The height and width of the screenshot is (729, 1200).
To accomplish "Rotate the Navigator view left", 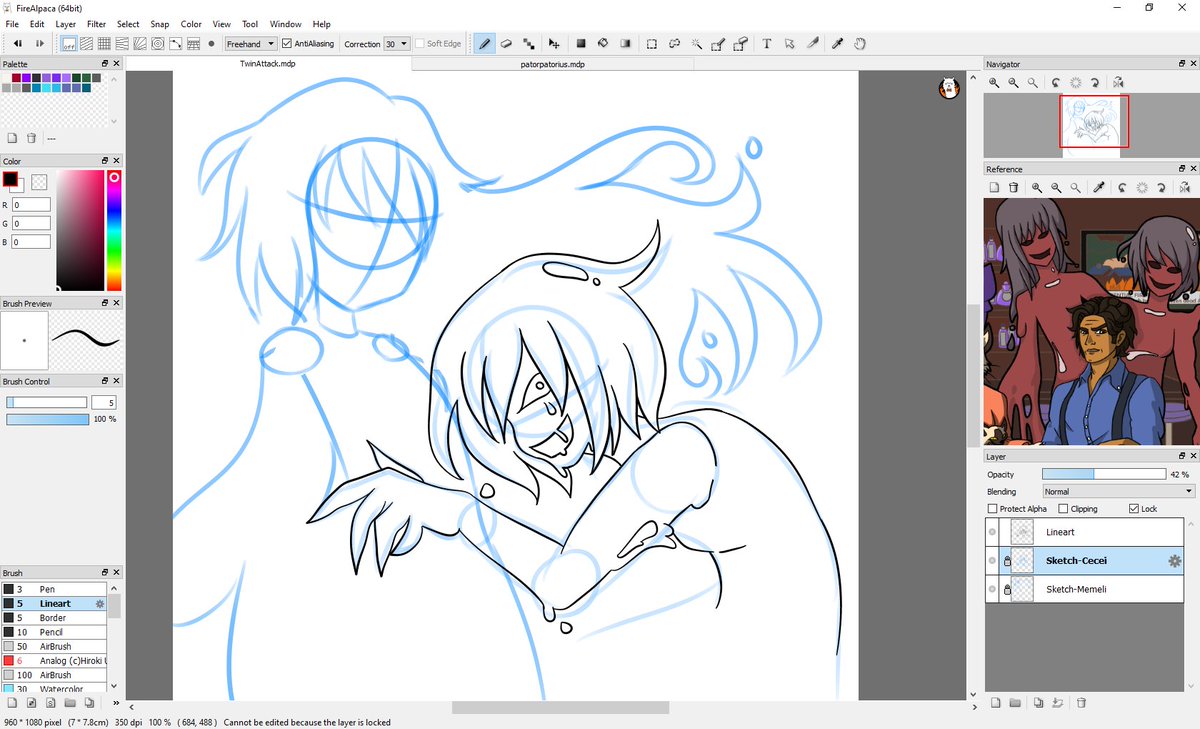I will click(x=1057, y=83).
